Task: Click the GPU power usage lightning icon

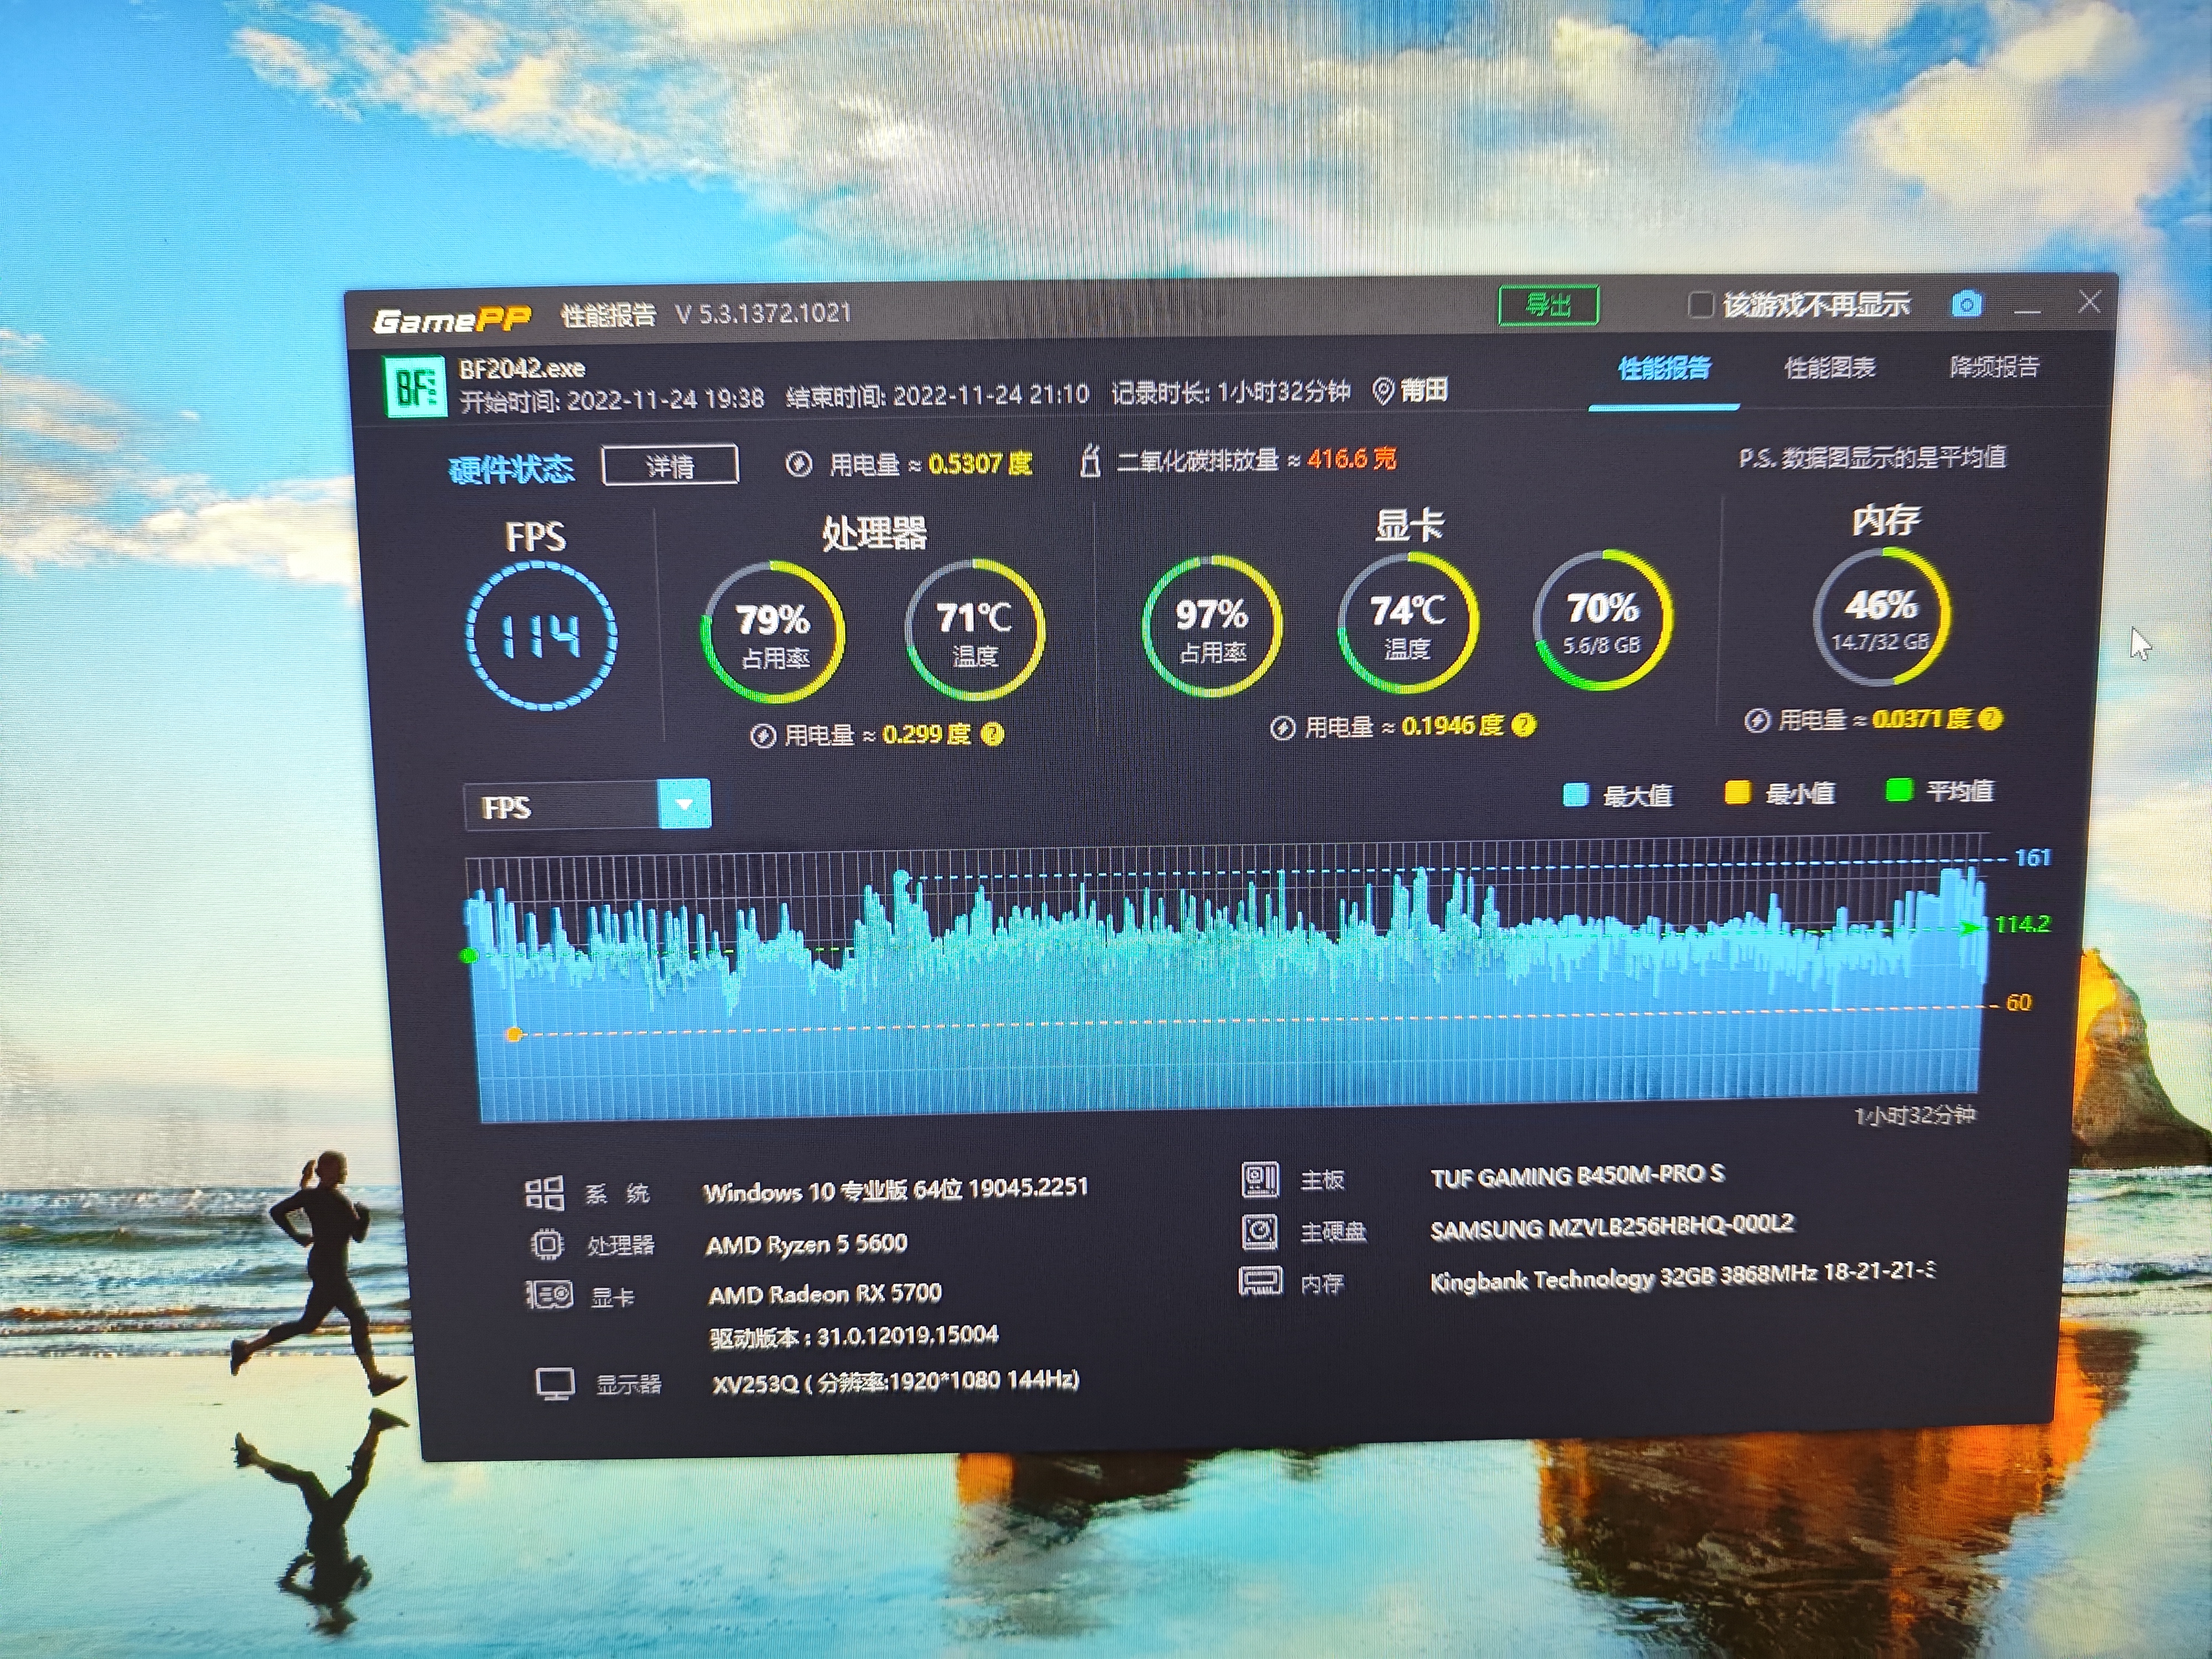Action: (x=1283, y=728)
